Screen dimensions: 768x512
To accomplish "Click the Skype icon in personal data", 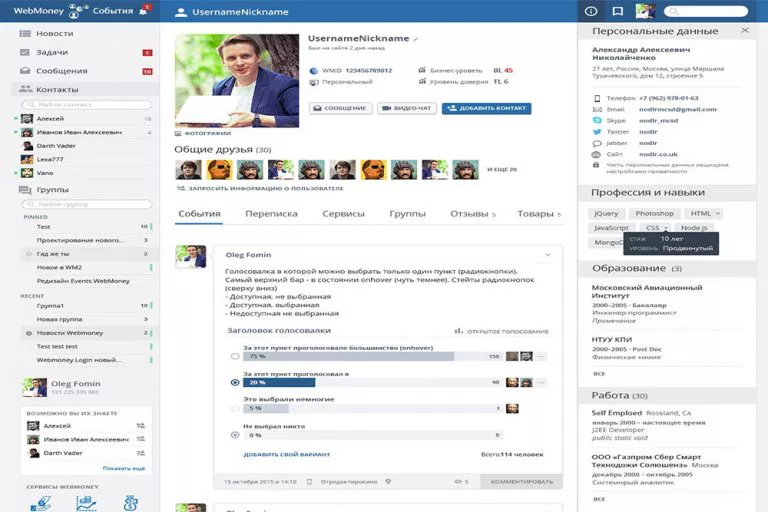I will point(597,121).
